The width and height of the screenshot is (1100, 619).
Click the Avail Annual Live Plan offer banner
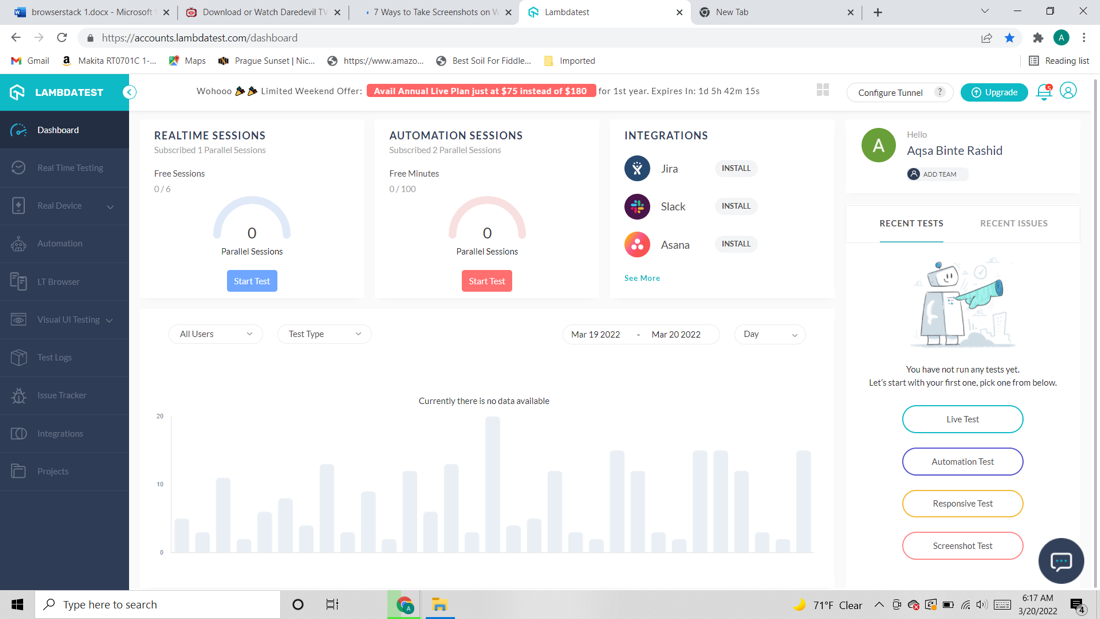481,91
